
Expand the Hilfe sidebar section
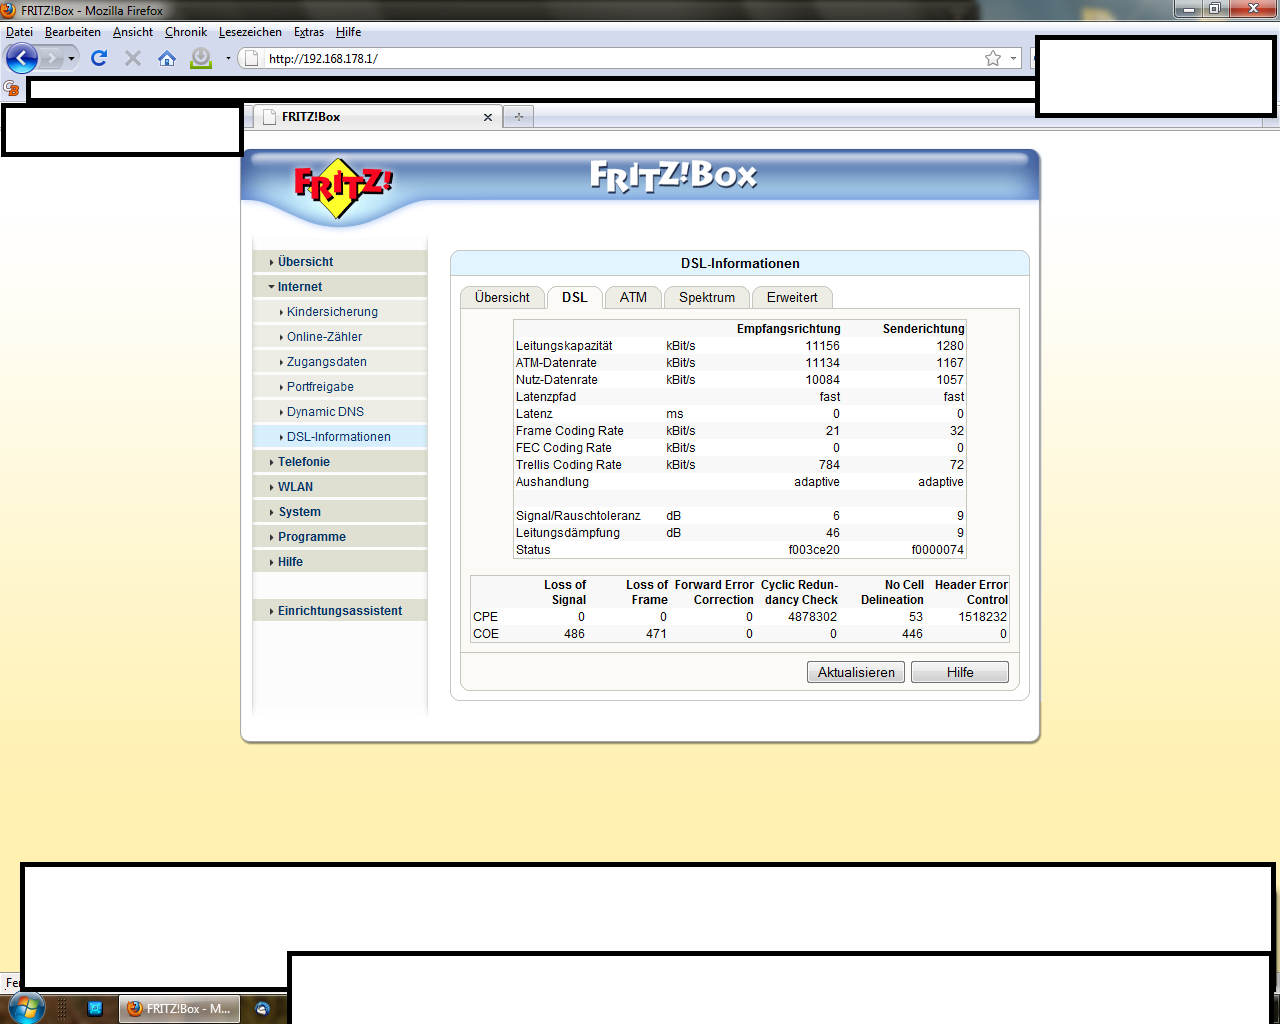(340, 562)
